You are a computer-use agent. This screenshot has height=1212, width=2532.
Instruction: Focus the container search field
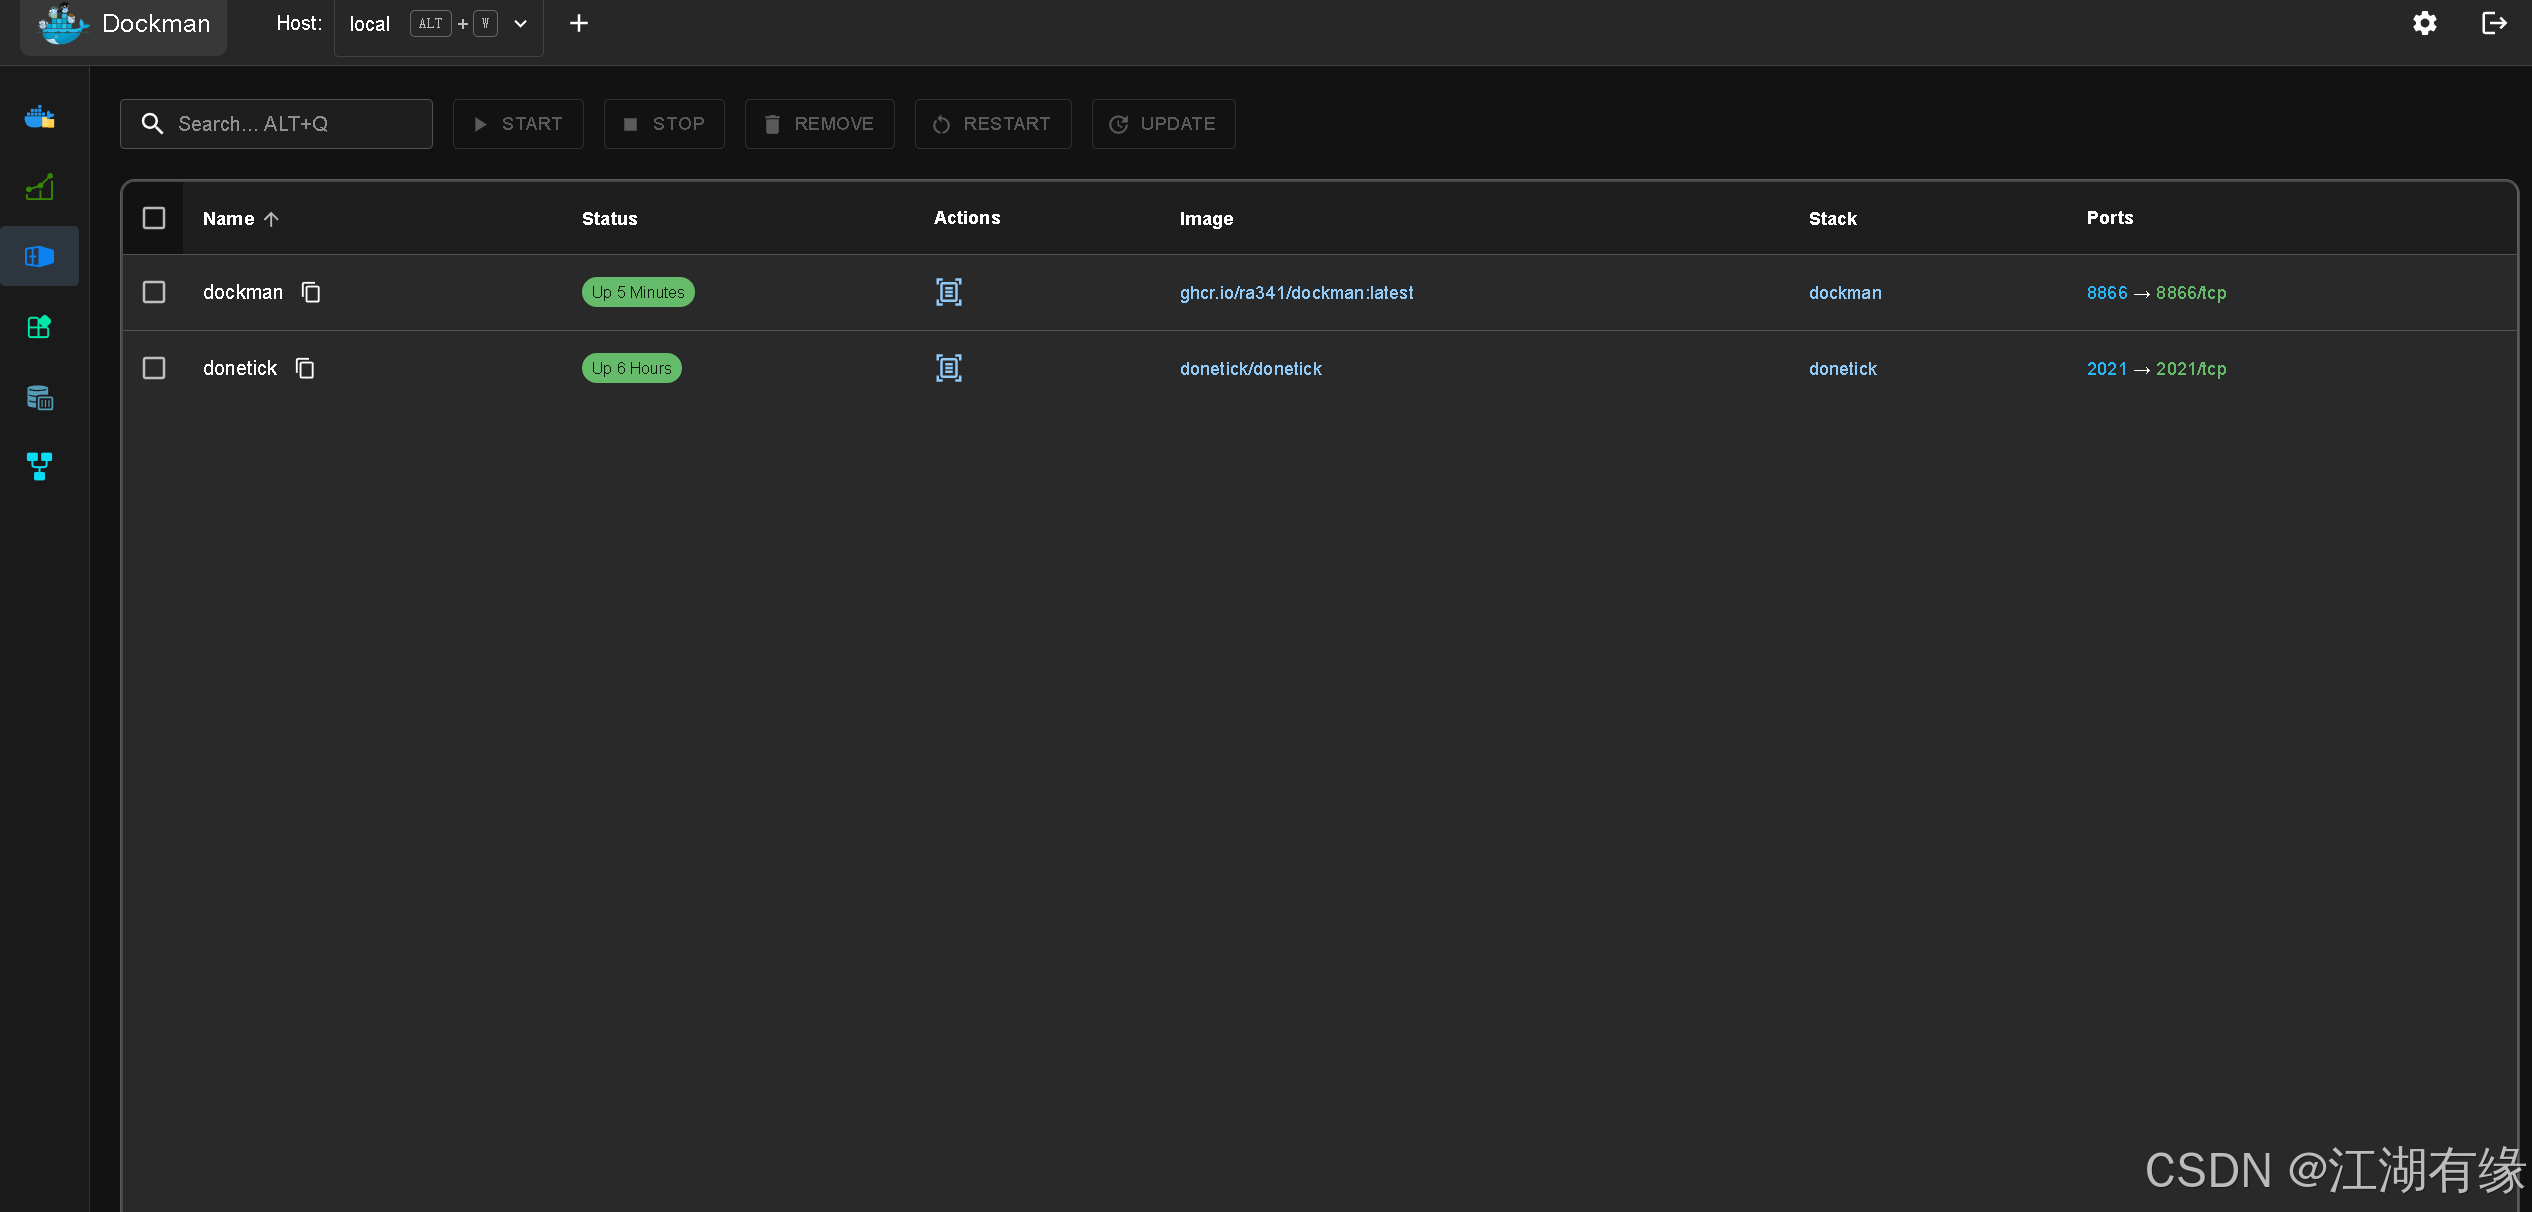click(x=290, y=124)
